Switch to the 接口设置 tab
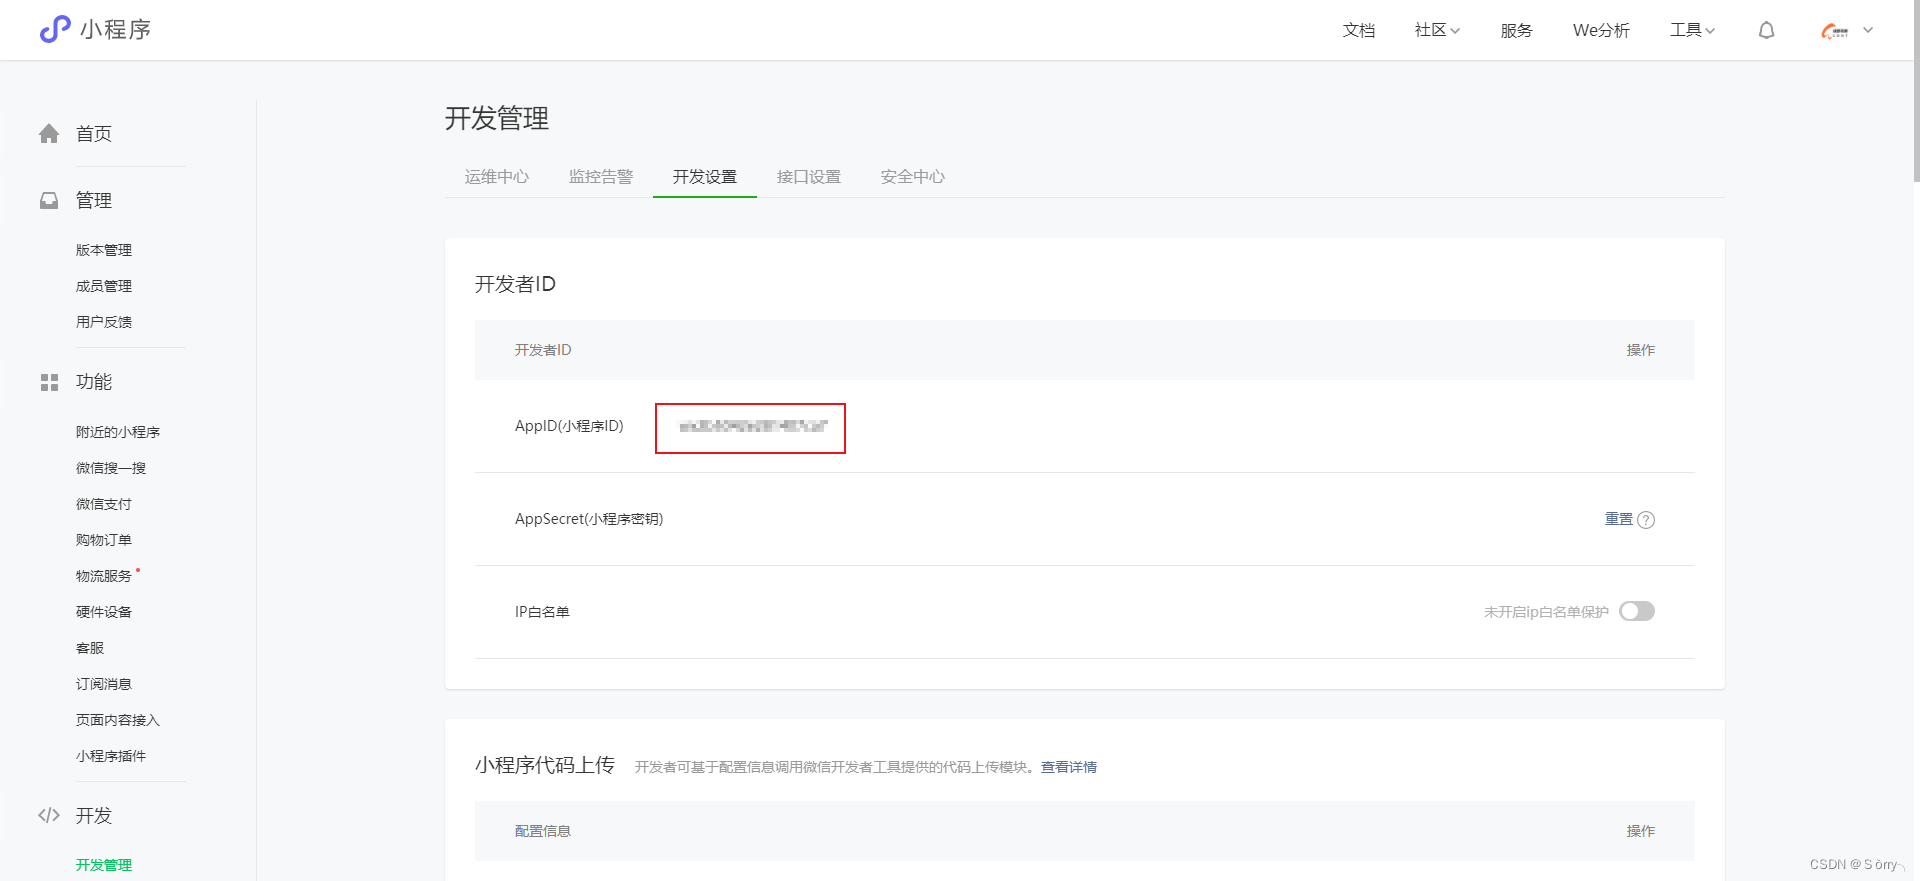This screenshot has width=1920, height=881. [809, 176]
